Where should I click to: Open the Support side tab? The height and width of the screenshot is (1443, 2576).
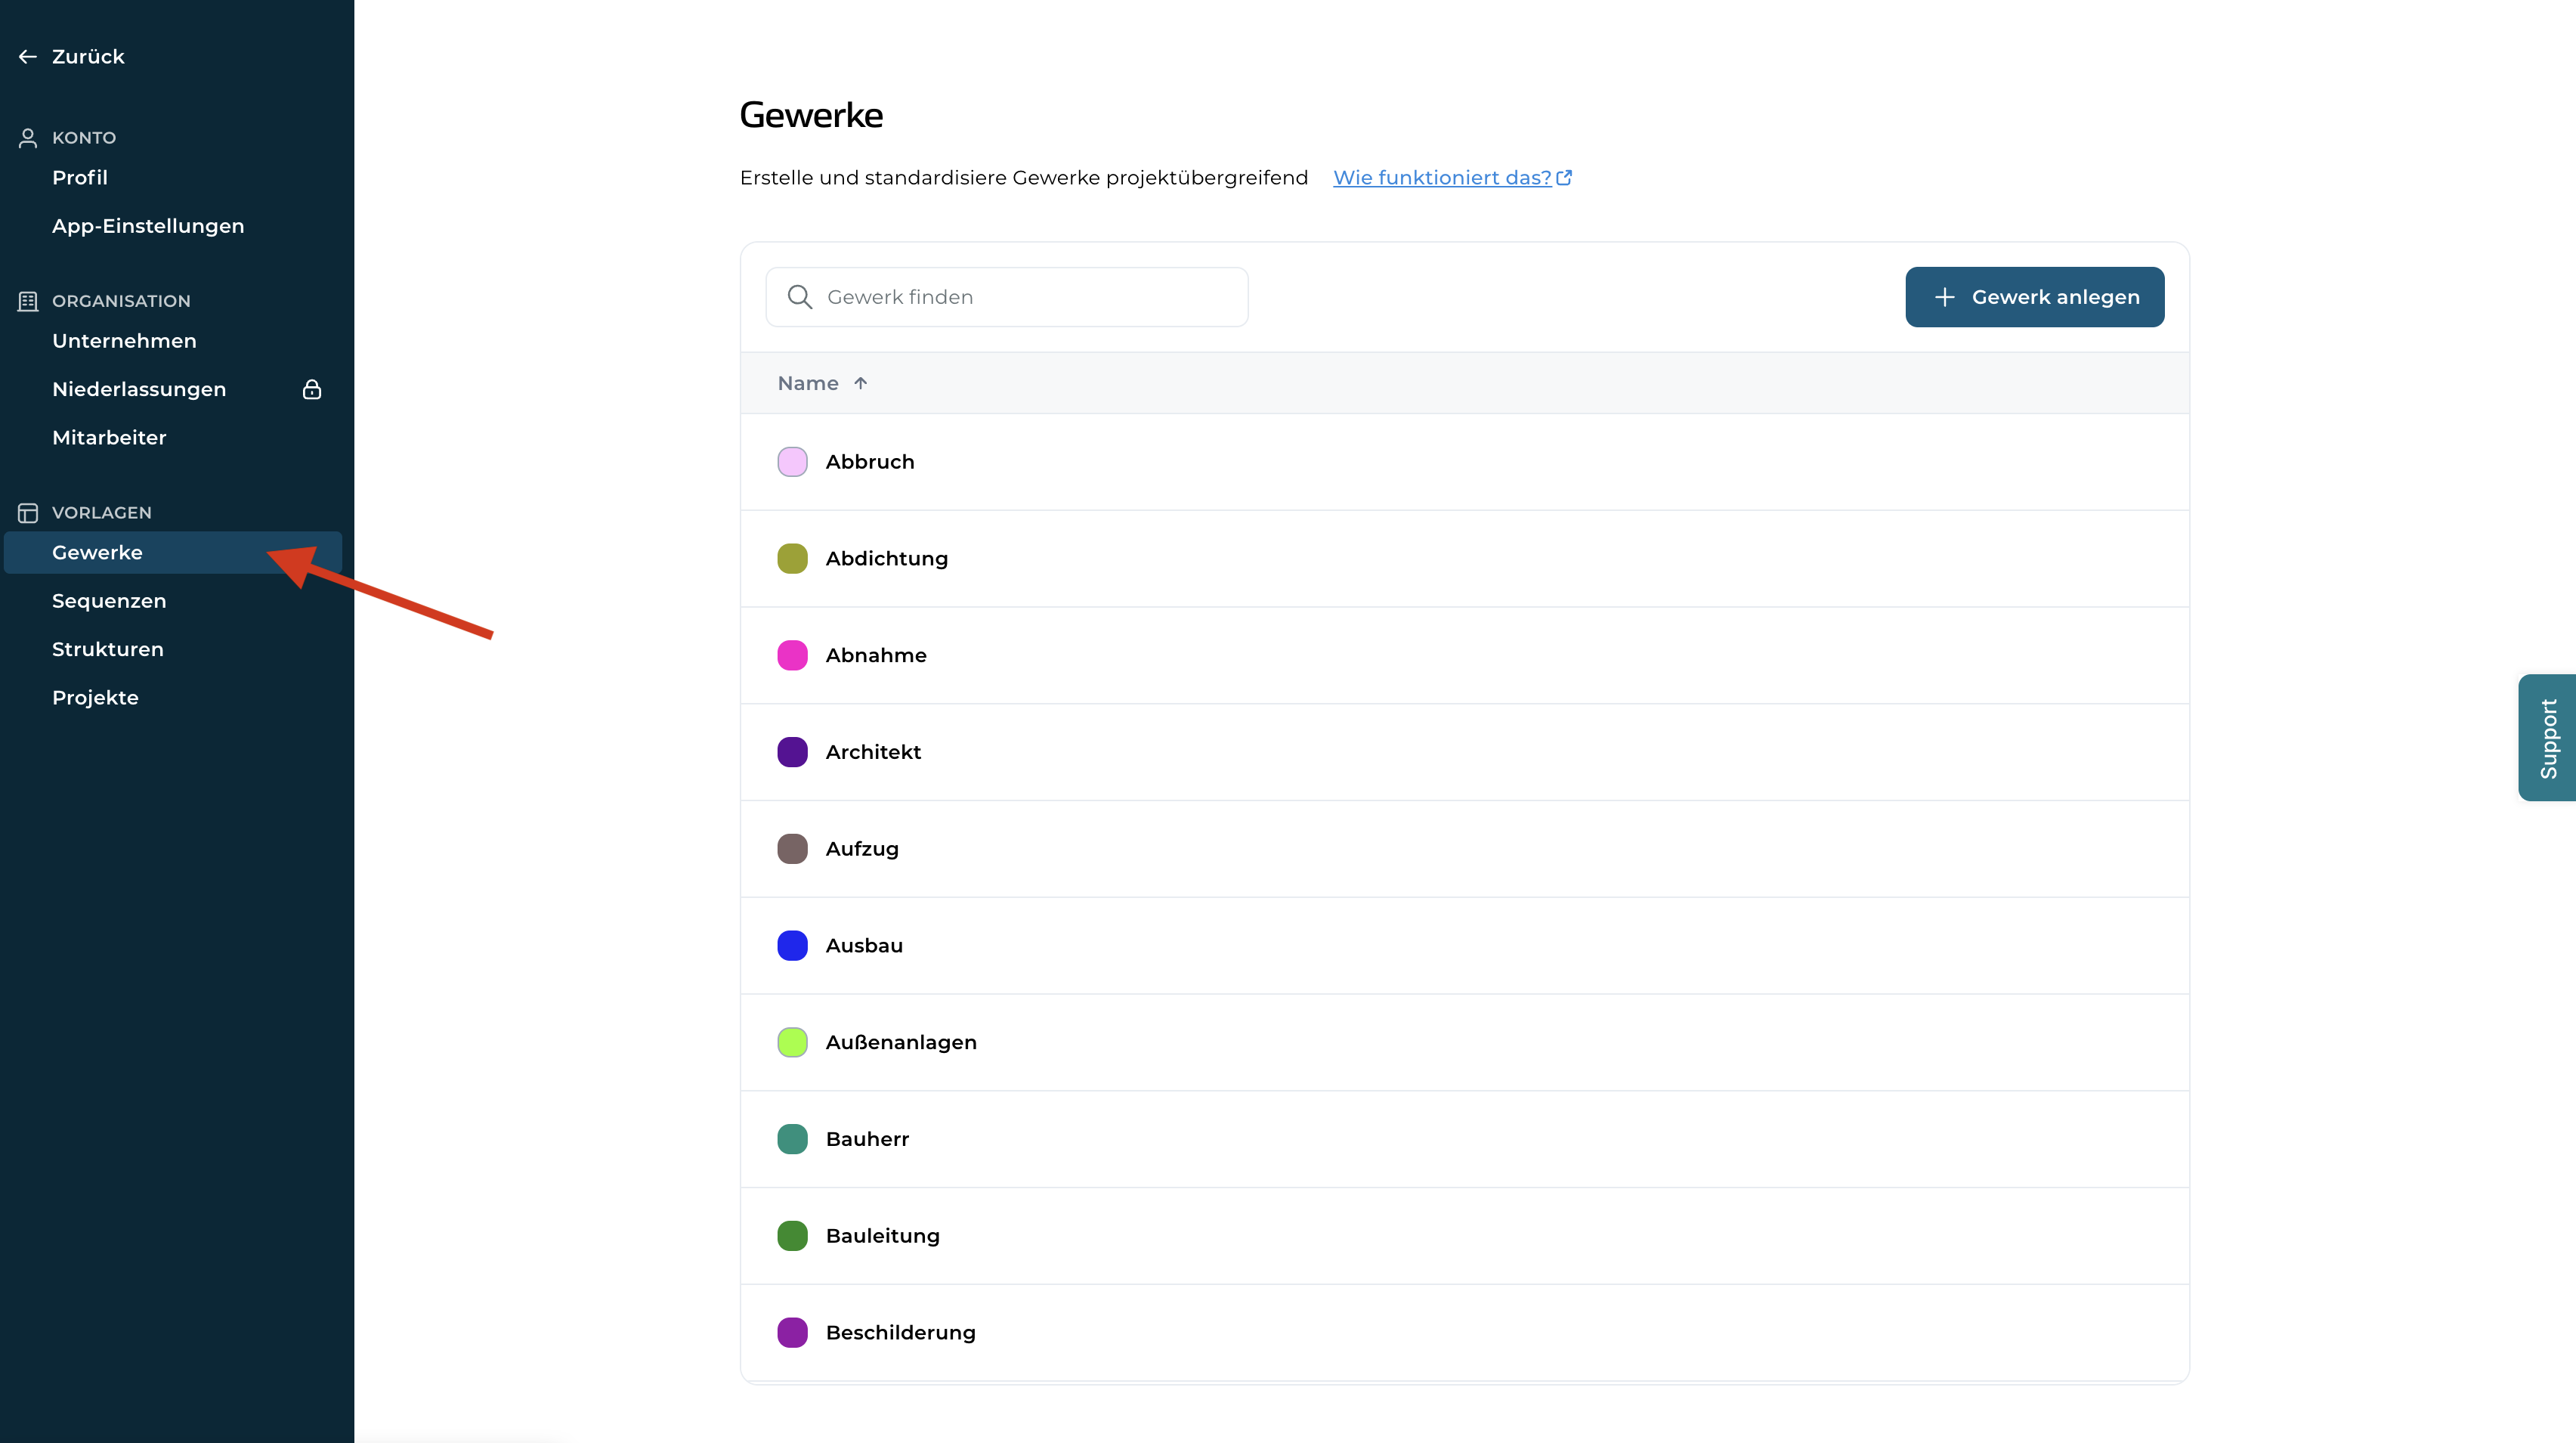pos(2547,738)
